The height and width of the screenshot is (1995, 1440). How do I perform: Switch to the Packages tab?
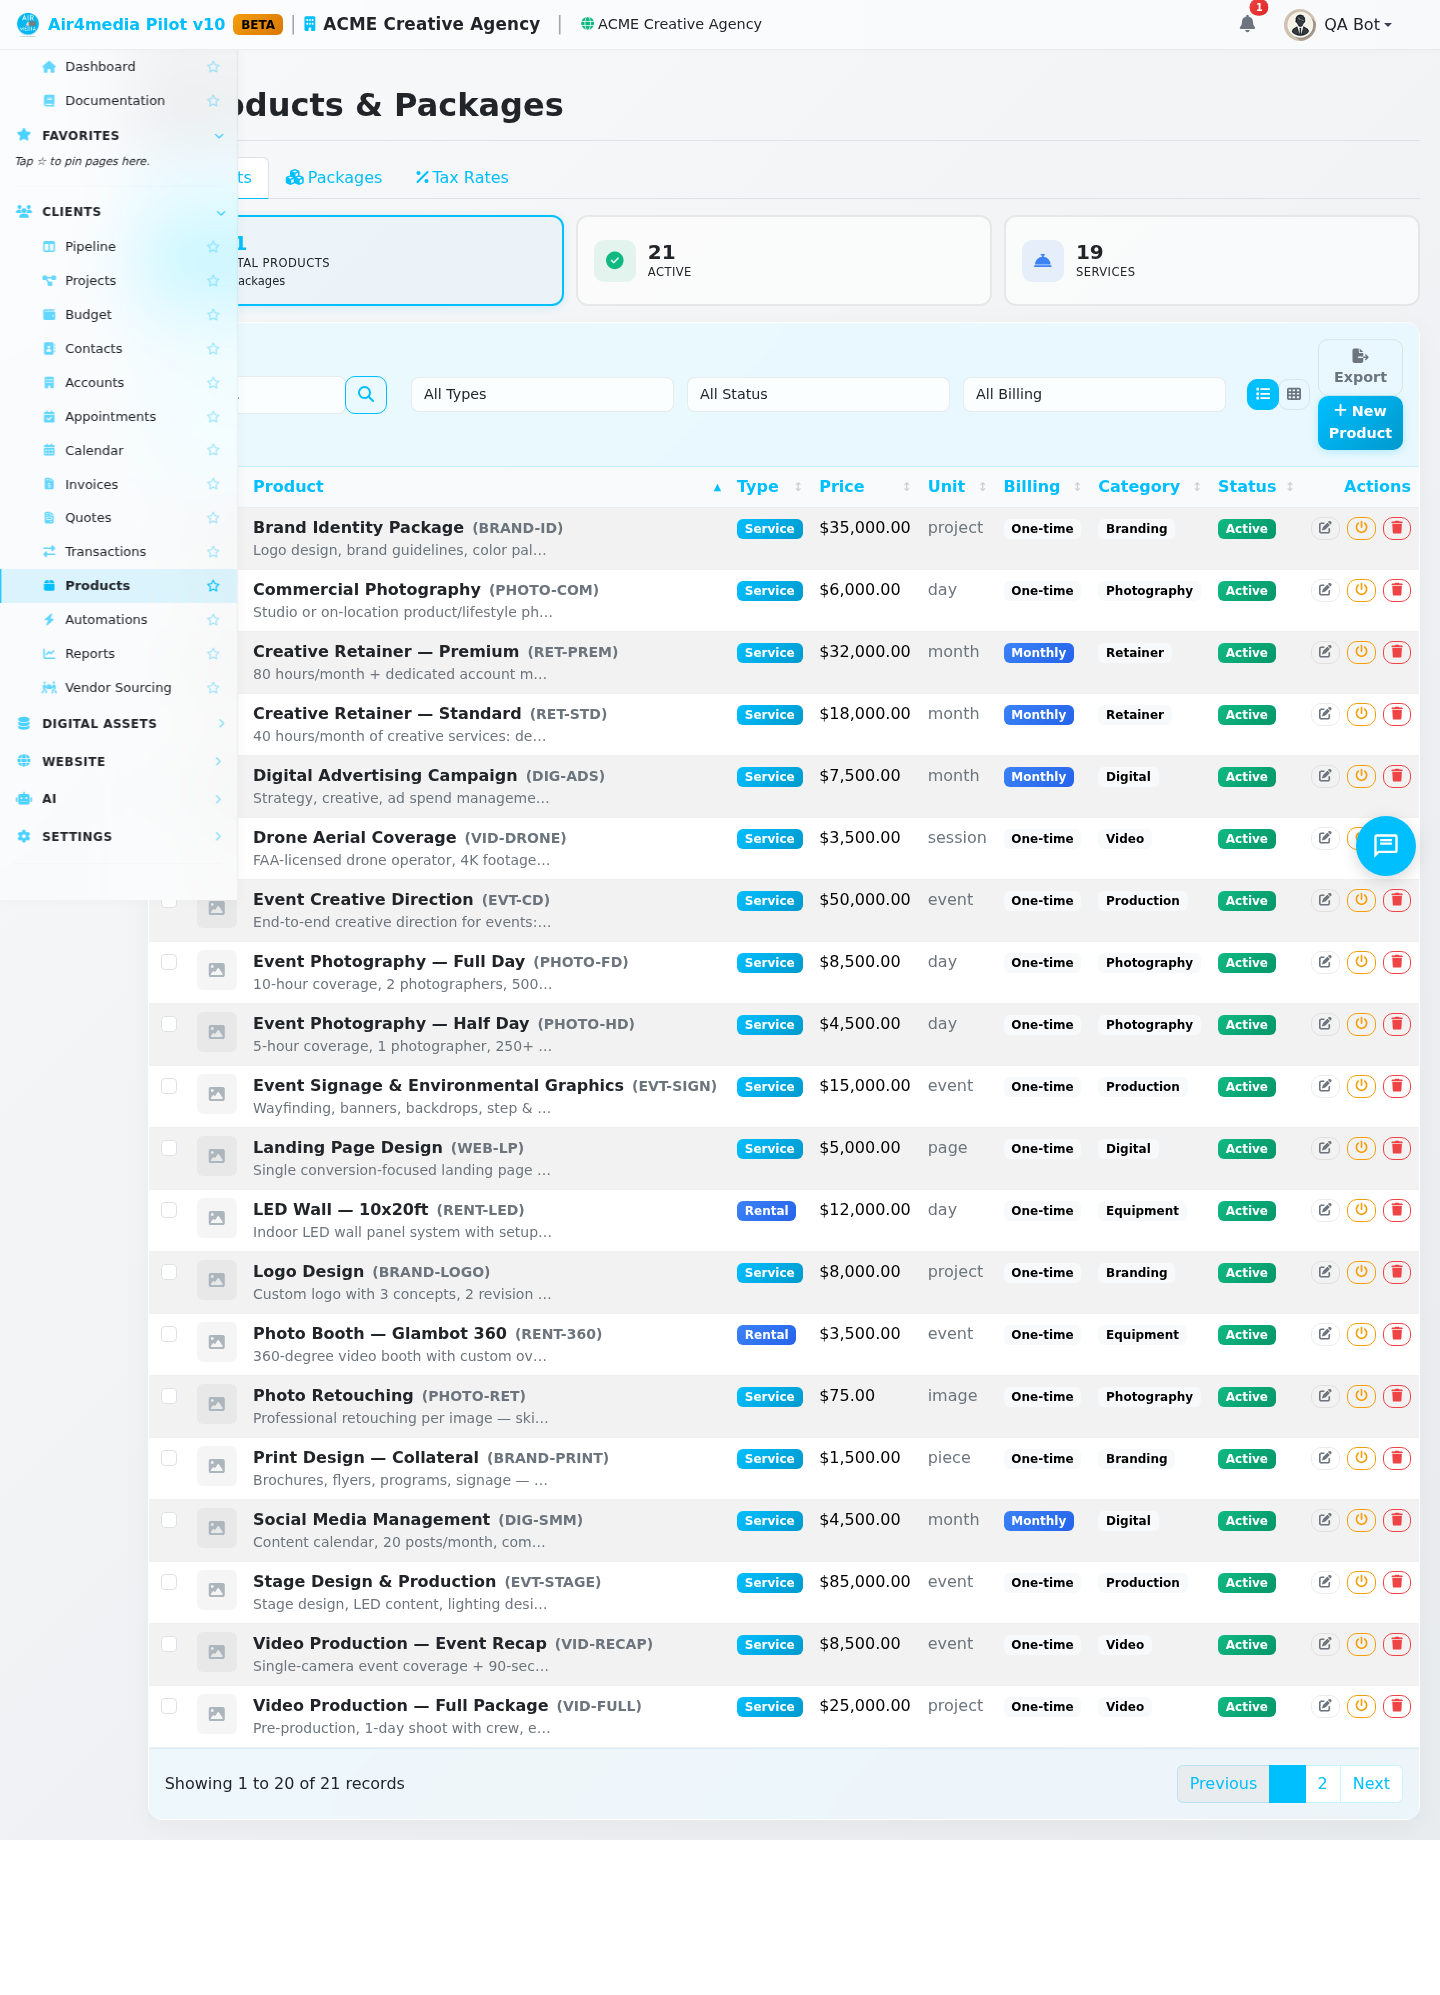click(334, 178)
